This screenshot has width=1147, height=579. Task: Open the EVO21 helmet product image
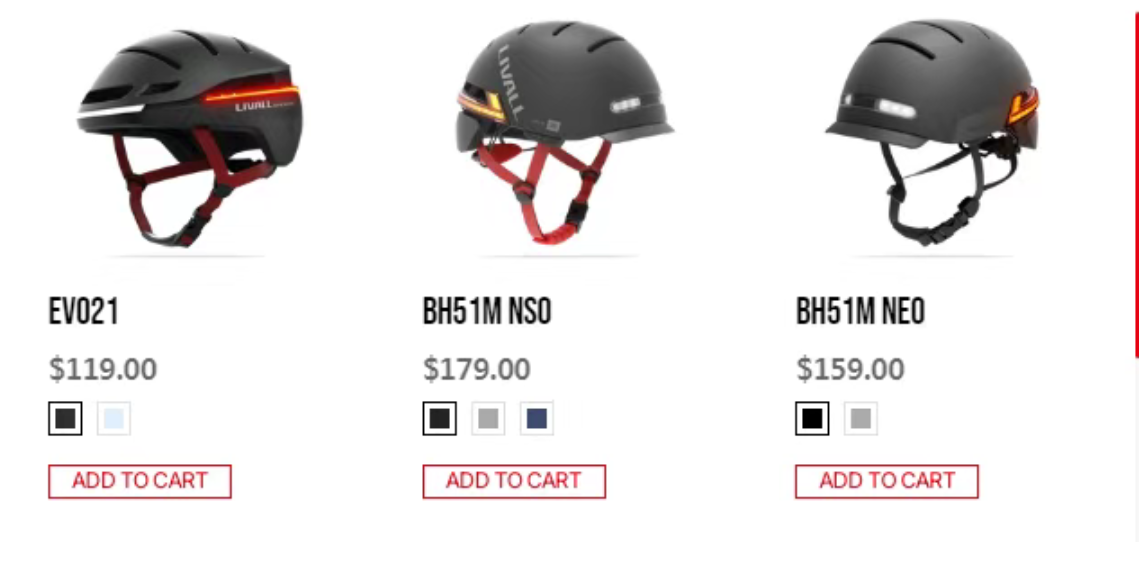pyautogui.click(x=188, y=137)
